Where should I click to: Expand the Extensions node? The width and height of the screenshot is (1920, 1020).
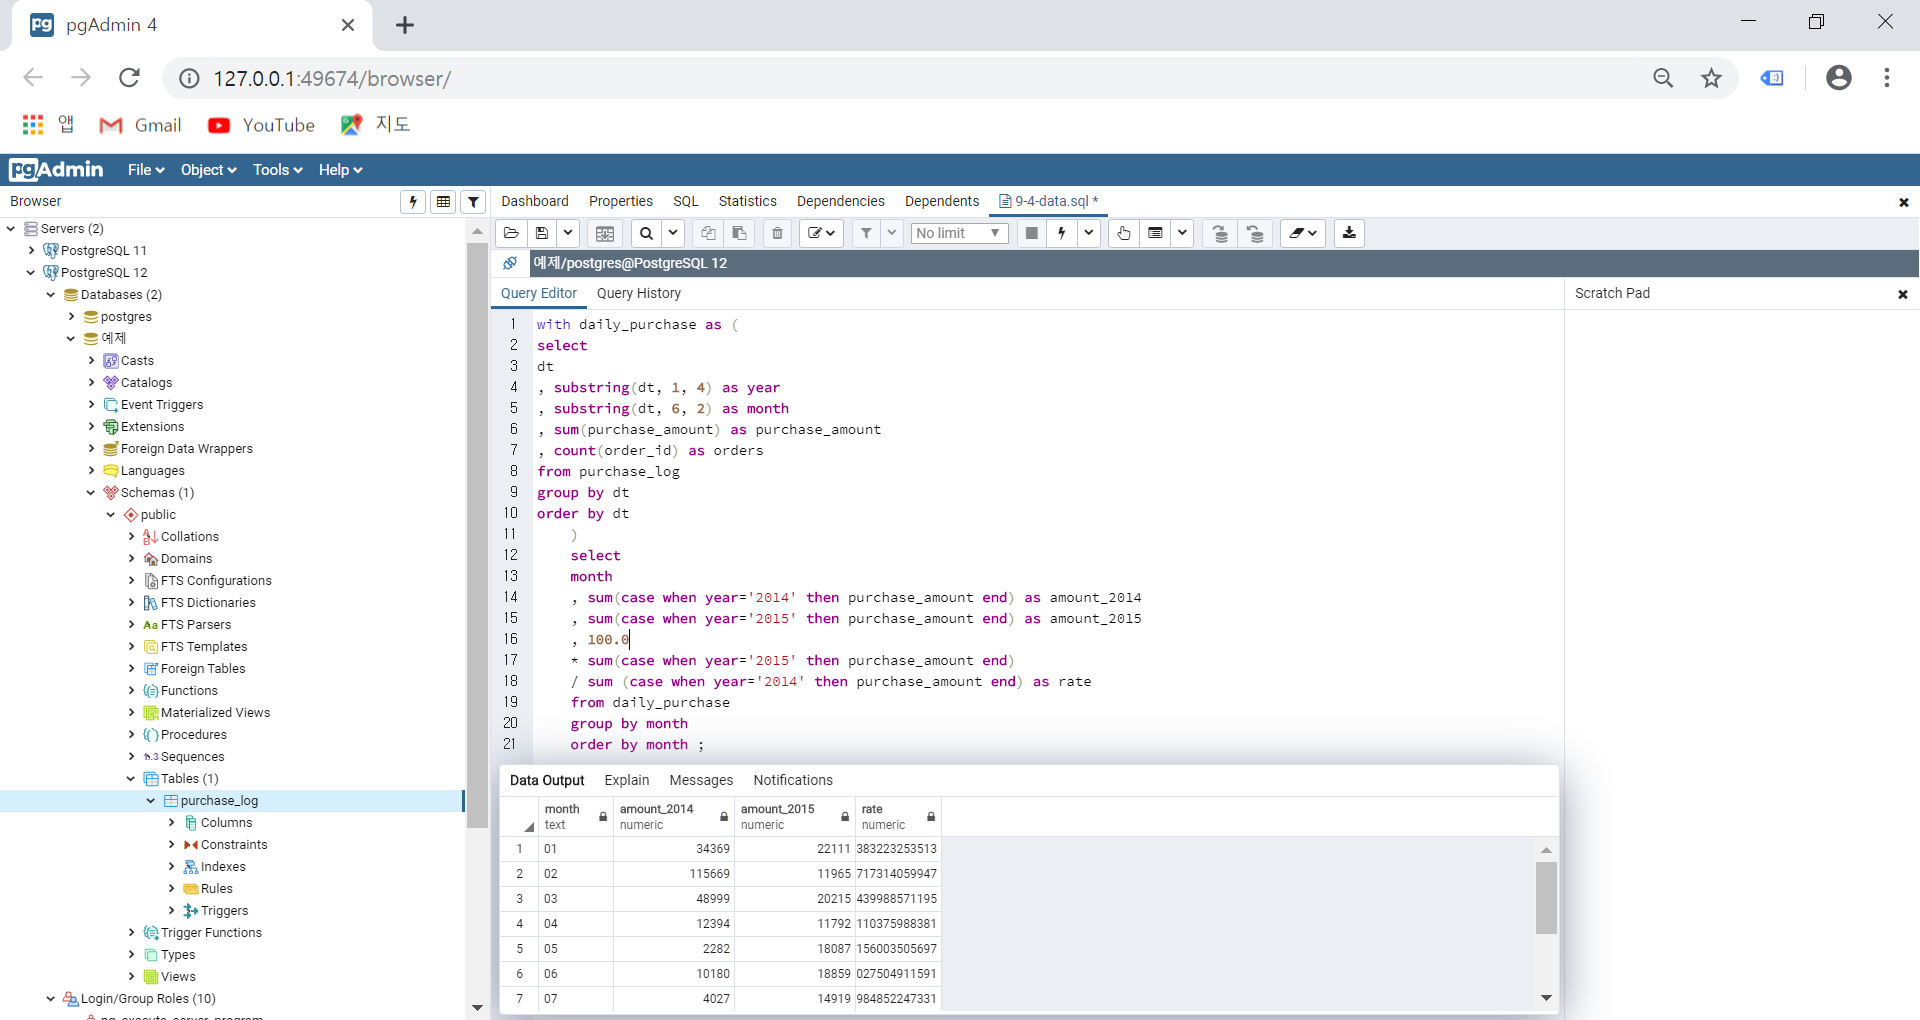[92, 427]
